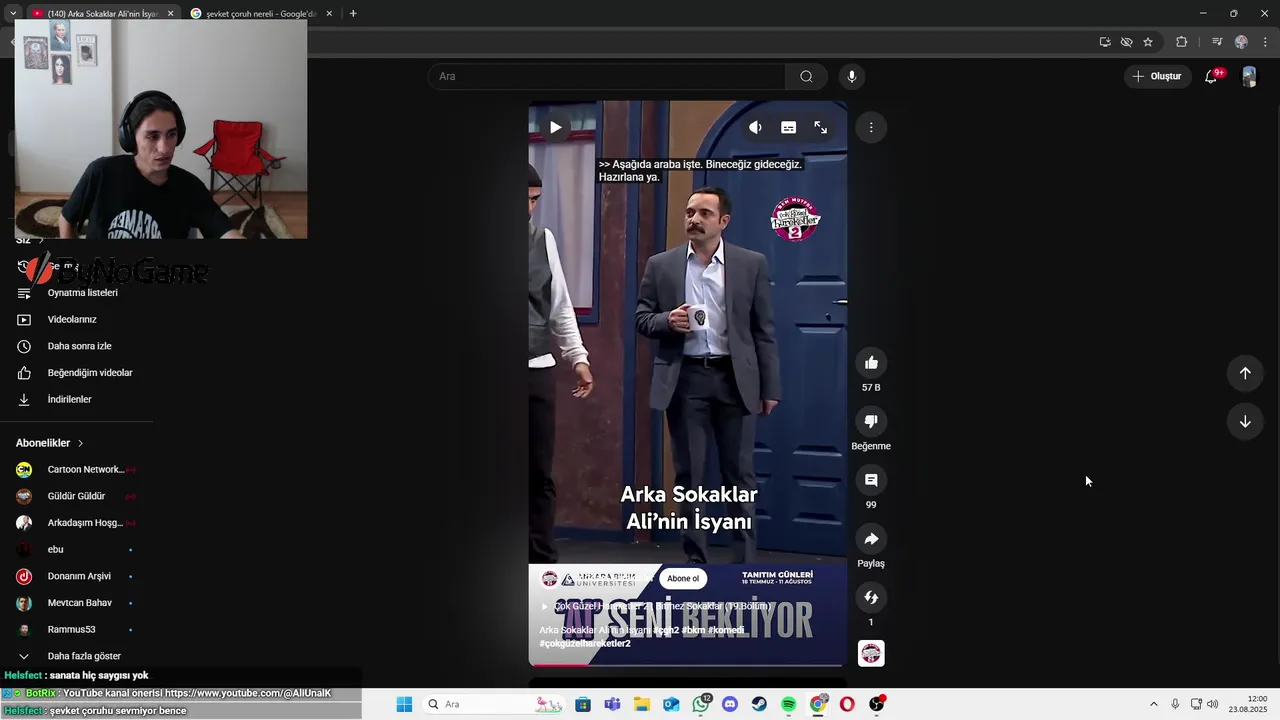Go to the previous Short with up arrow

[x=1245, y=373]
